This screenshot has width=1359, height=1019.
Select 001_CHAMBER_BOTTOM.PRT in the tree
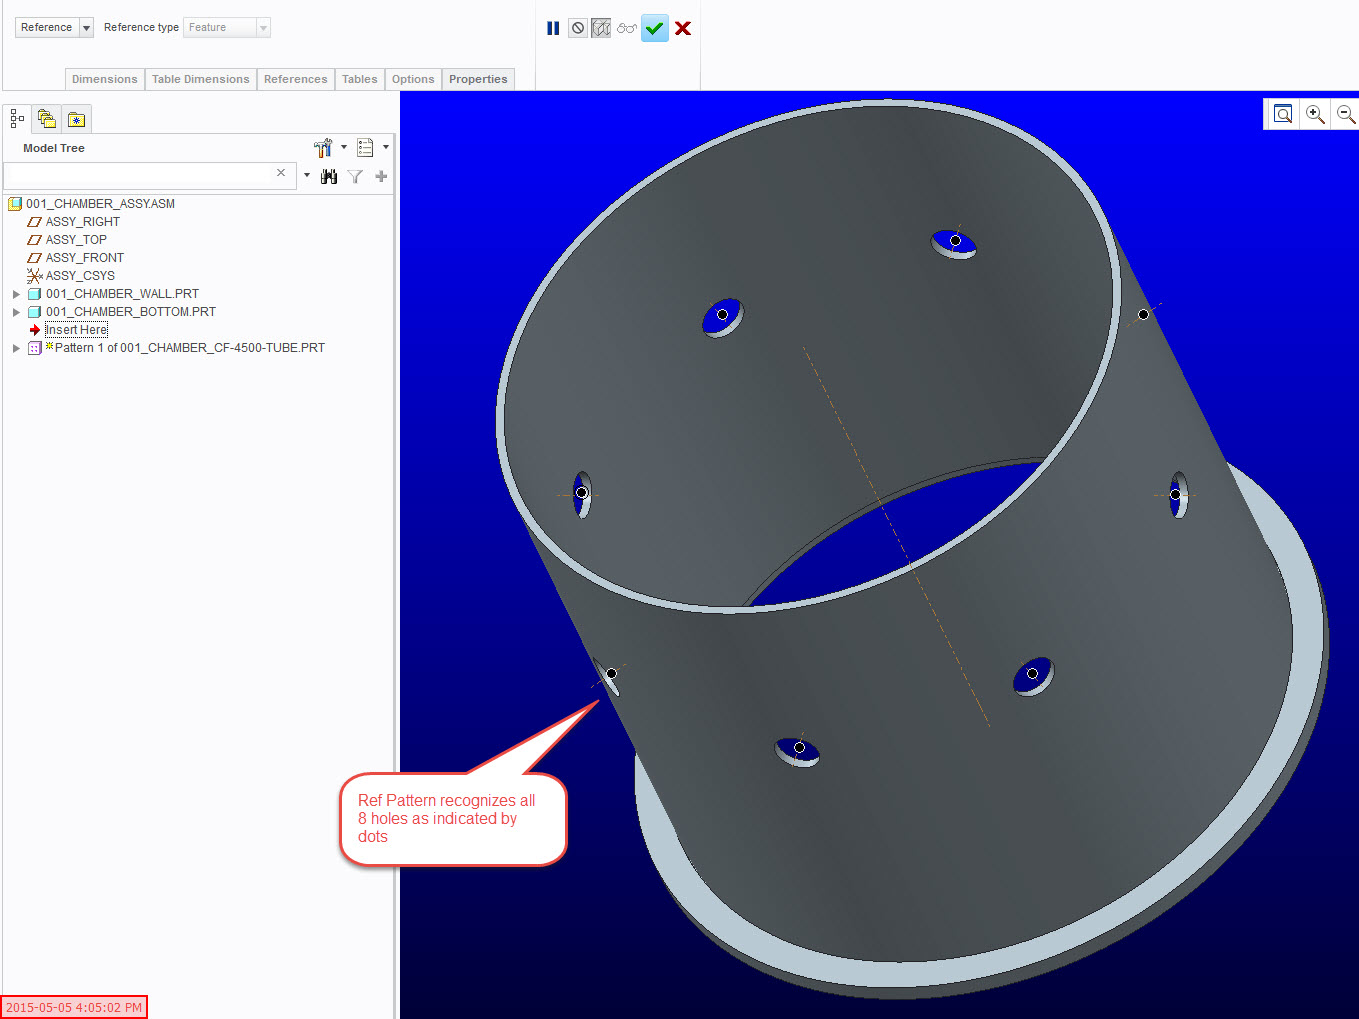[x=130, y=312]
